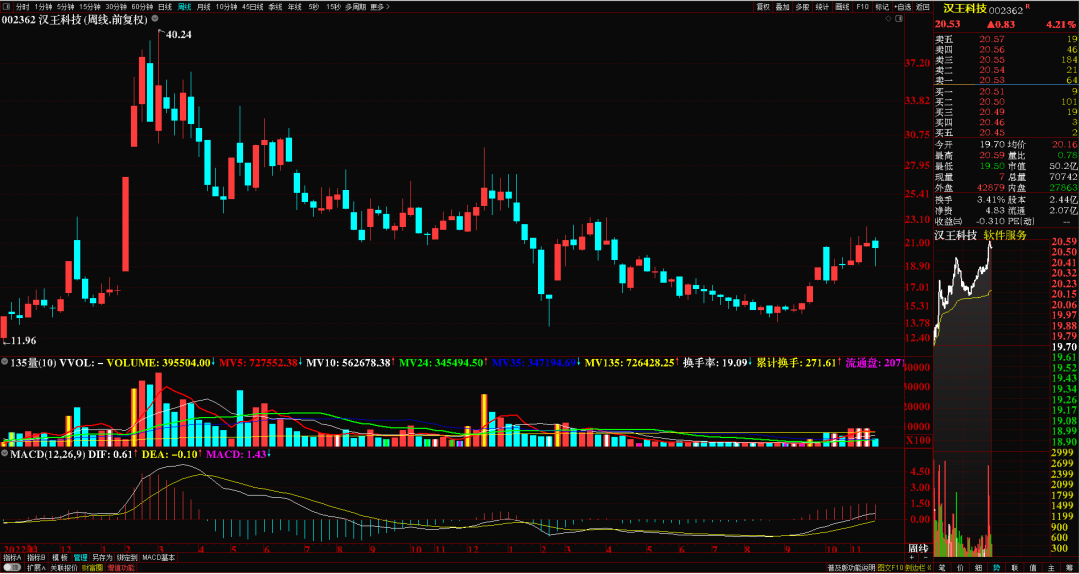Select the 关联报价 tab
Screen dimensions: 1080x574
tap(64, 568)
